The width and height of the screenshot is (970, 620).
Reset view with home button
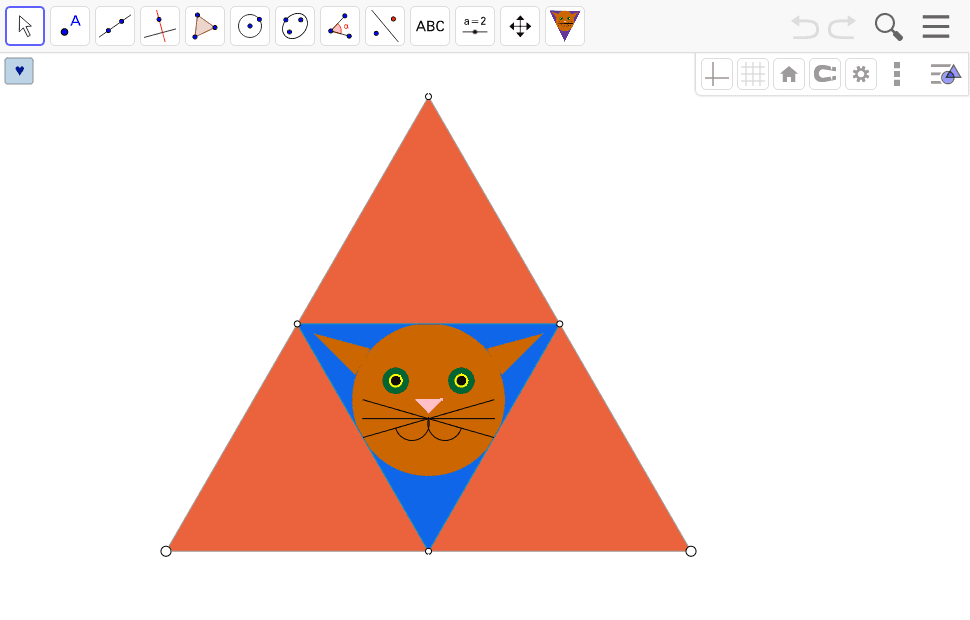click(x=789, y=74)
